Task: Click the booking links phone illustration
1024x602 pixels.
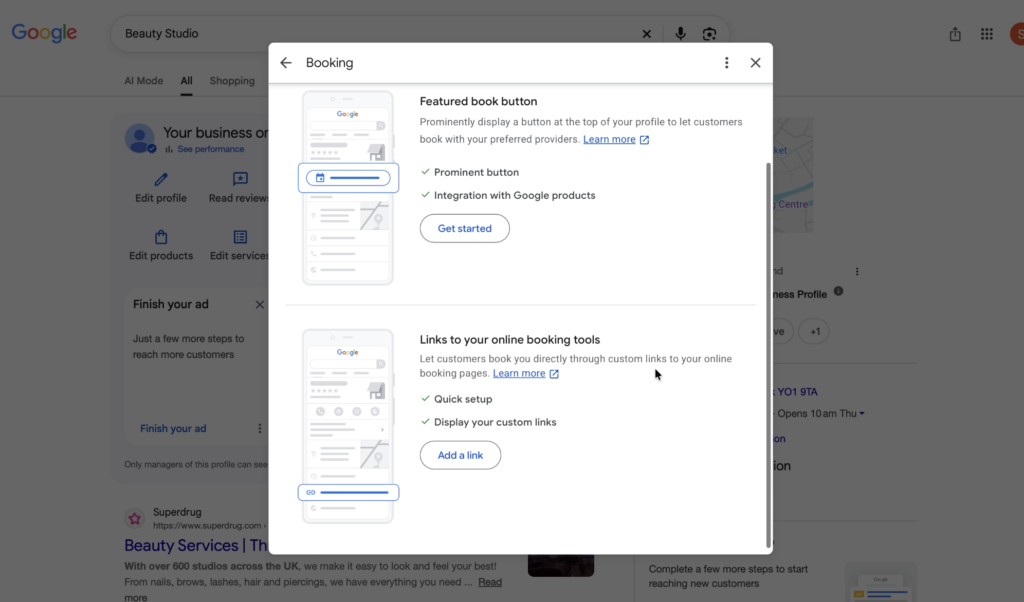Action: [x=347, y=426]
